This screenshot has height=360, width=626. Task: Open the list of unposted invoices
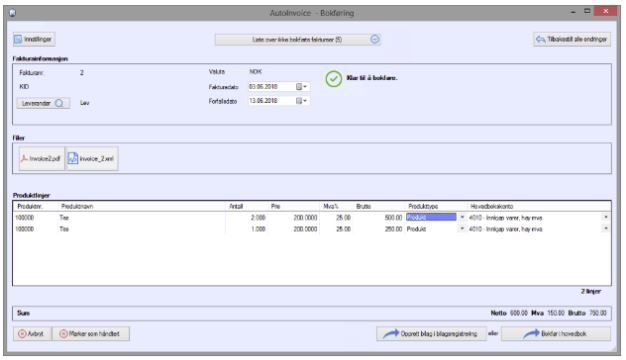pyautogui.click(x=297, y=40)
